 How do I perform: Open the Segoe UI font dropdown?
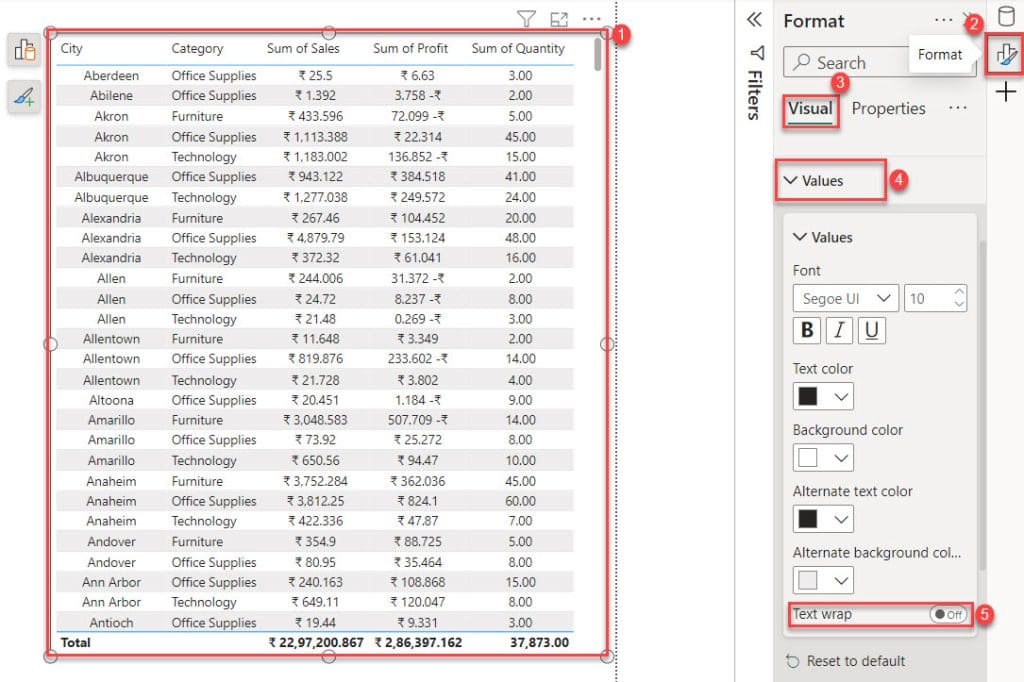[x=846, y=299]
